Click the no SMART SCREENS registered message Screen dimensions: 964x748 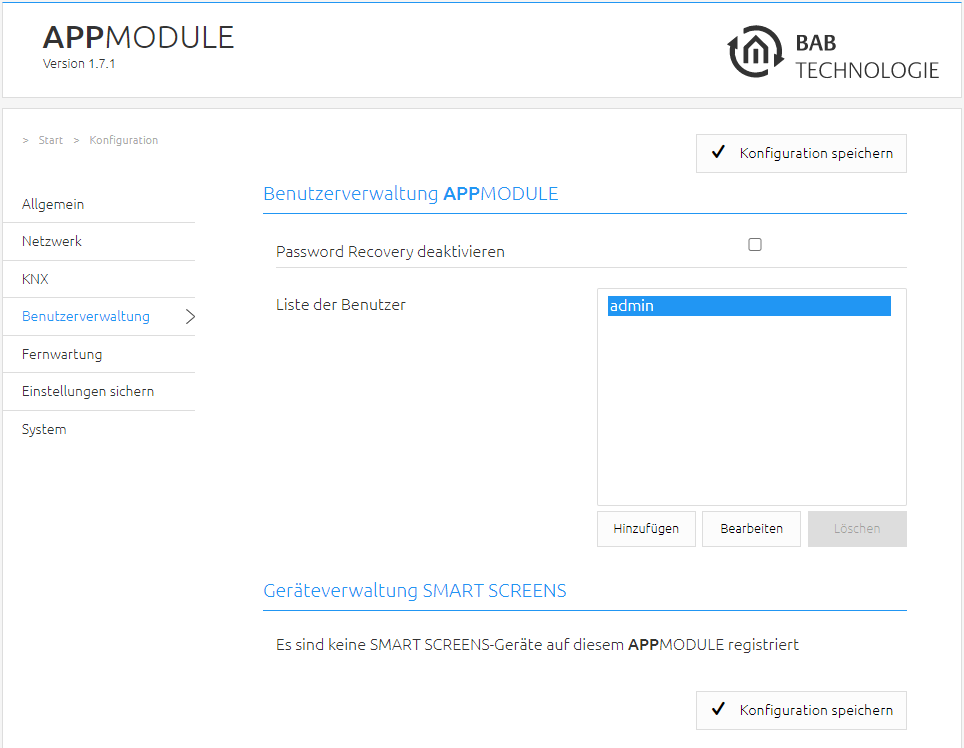tap(537, 645)
